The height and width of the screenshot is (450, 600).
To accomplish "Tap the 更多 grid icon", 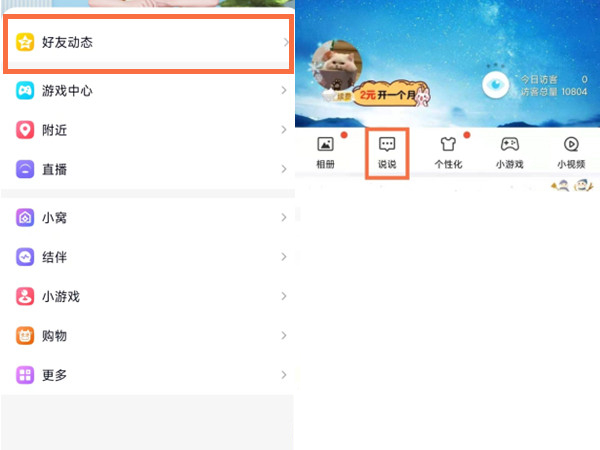I will click(x=25, y=375).
